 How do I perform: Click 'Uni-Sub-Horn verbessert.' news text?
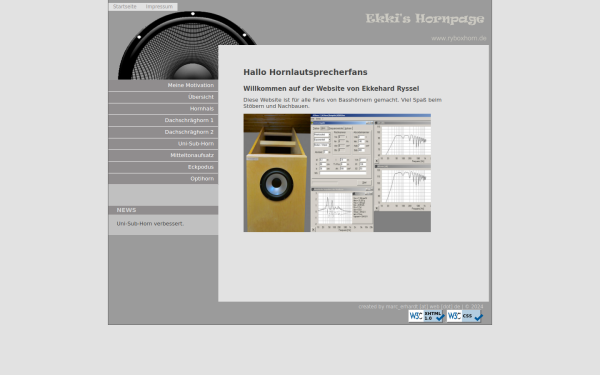coord(150,223)
